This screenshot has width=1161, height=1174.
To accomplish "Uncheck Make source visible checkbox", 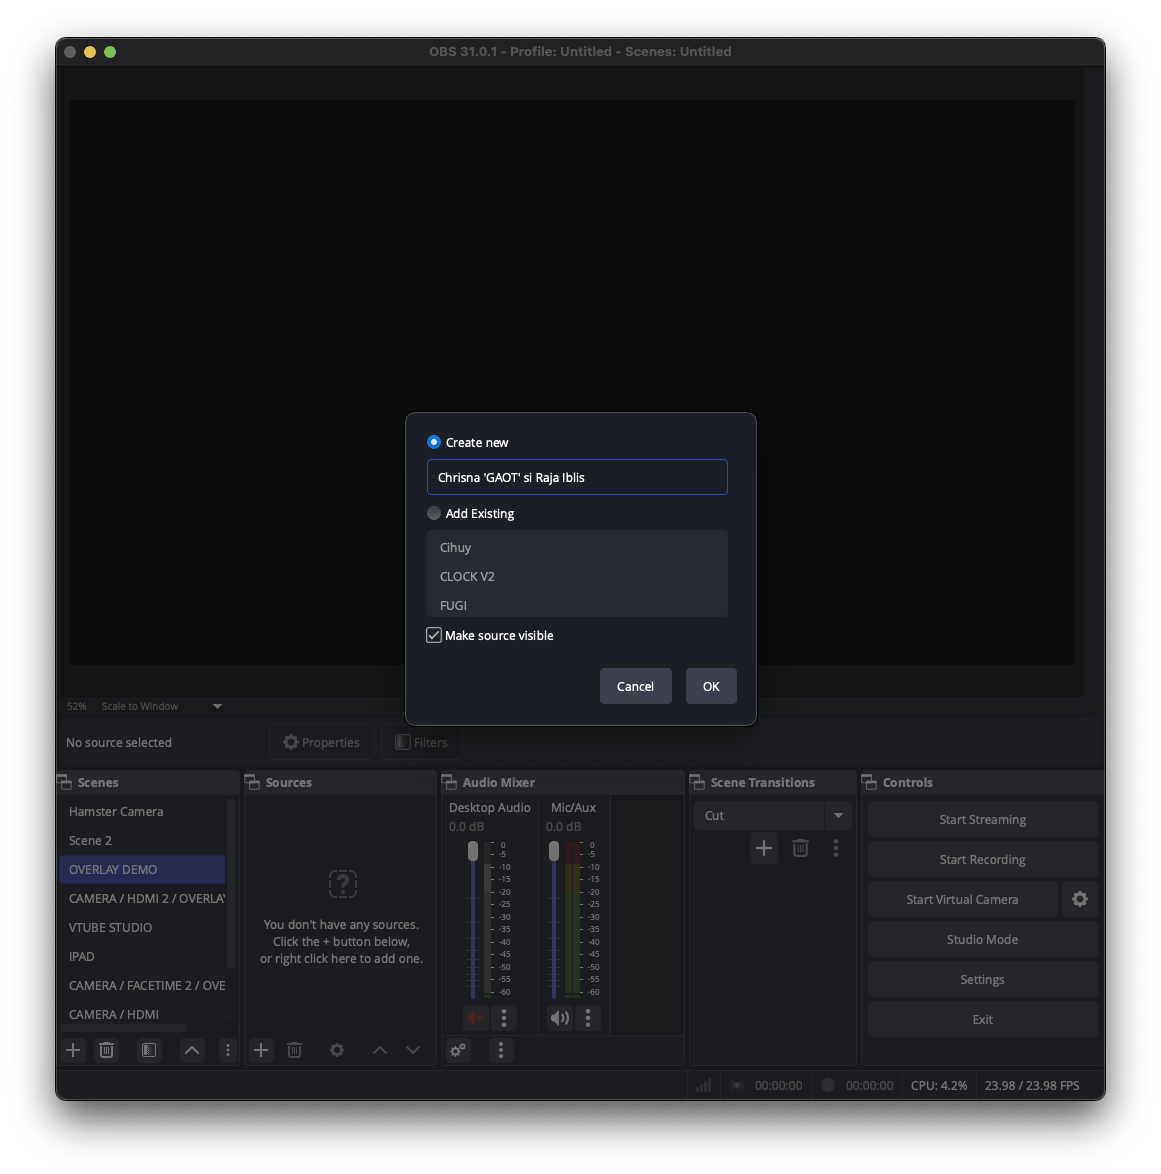I will coord(434,635).
